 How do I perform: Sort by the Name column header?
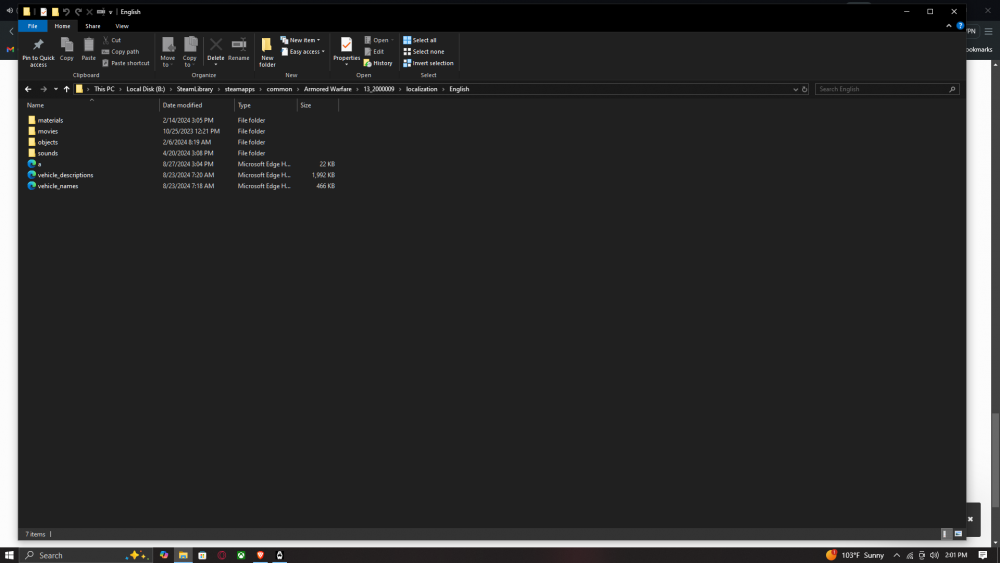pos(91,105)
